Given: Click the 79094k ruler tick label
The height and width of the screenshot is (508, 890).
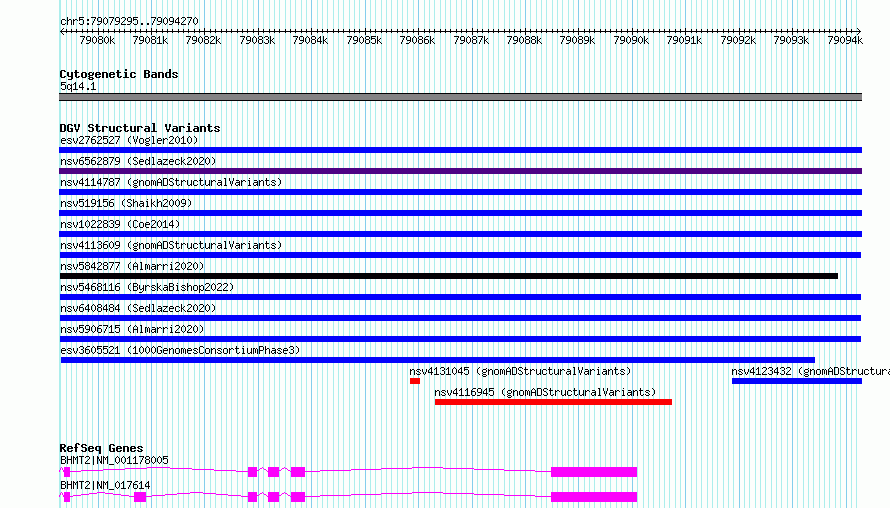Looking at the screenshot, I should click(x=845, y=40).
